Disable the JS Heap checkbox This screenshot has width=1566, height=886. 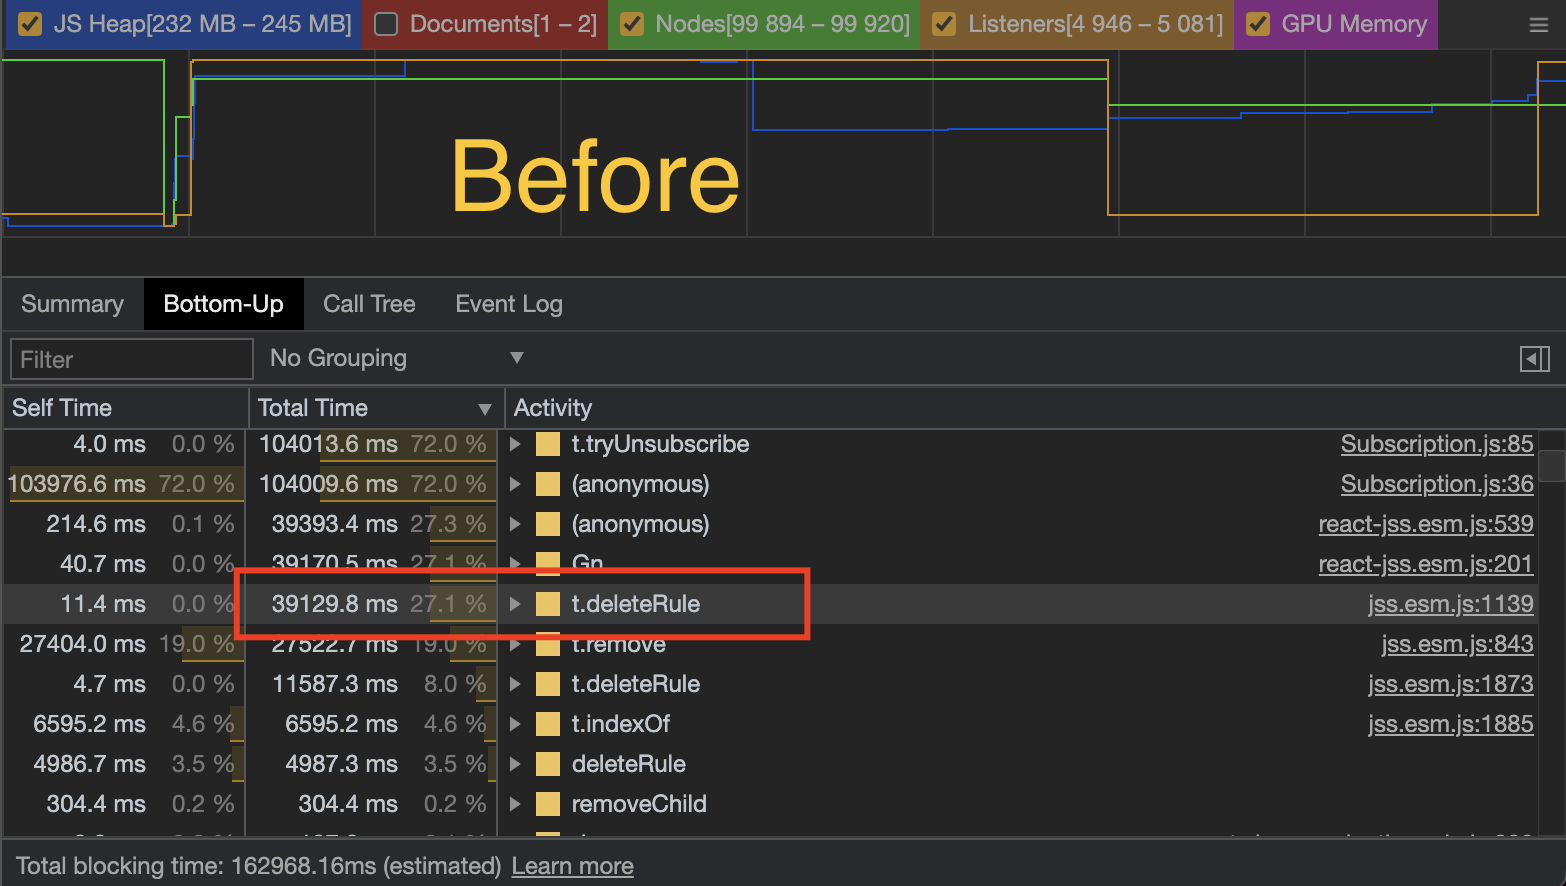tap(29, 24)
